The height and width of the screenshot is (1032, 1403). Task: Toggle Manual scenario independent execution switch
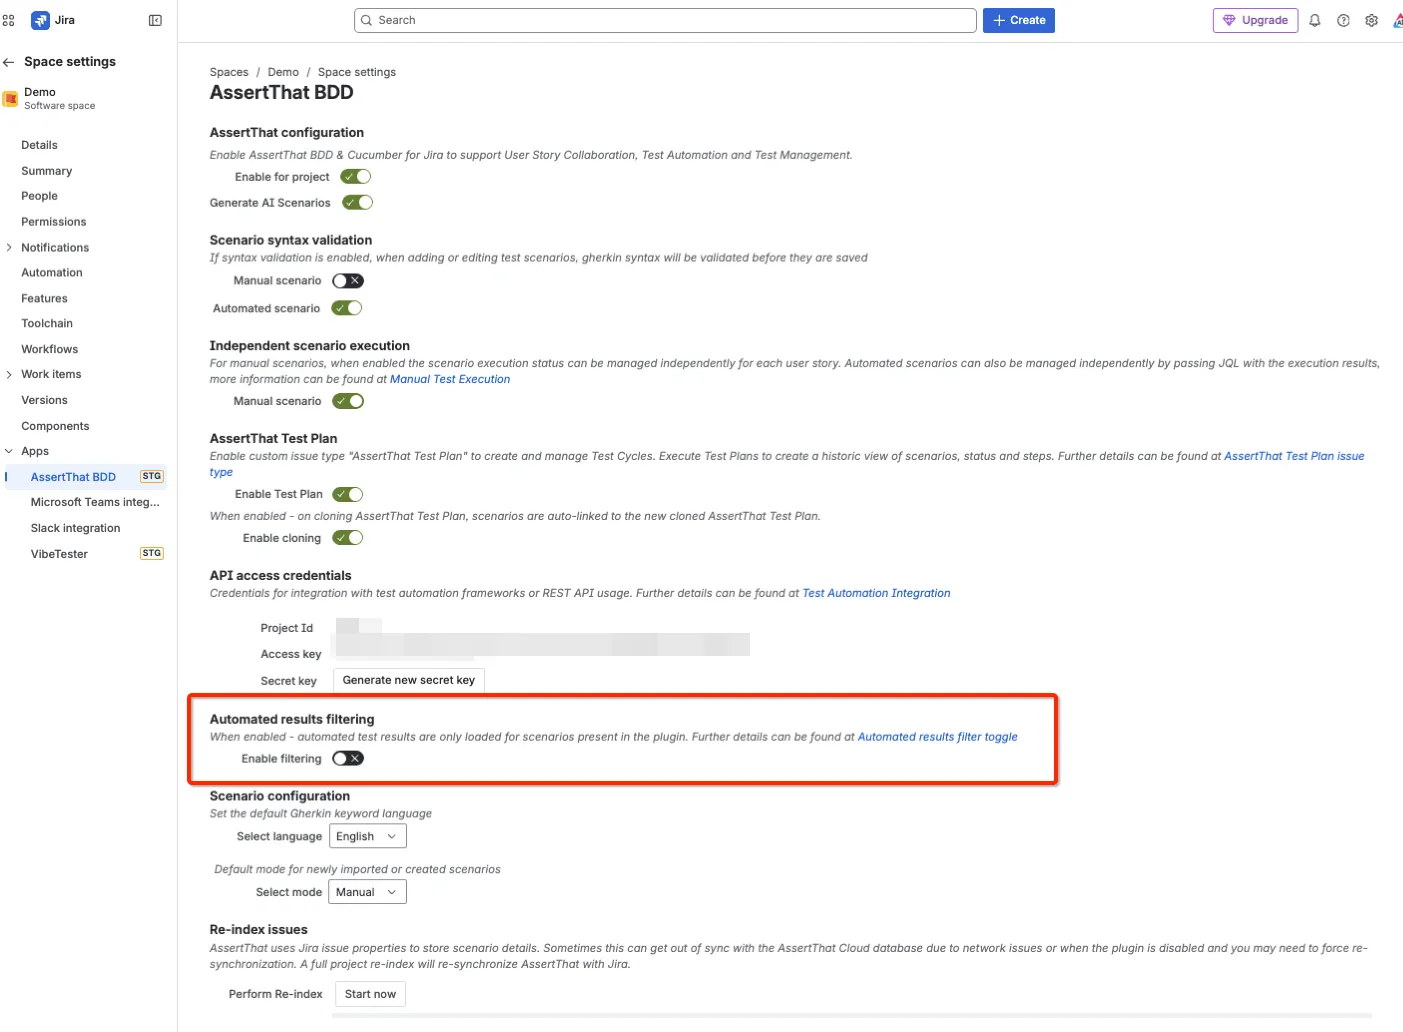tap(348, 401)
